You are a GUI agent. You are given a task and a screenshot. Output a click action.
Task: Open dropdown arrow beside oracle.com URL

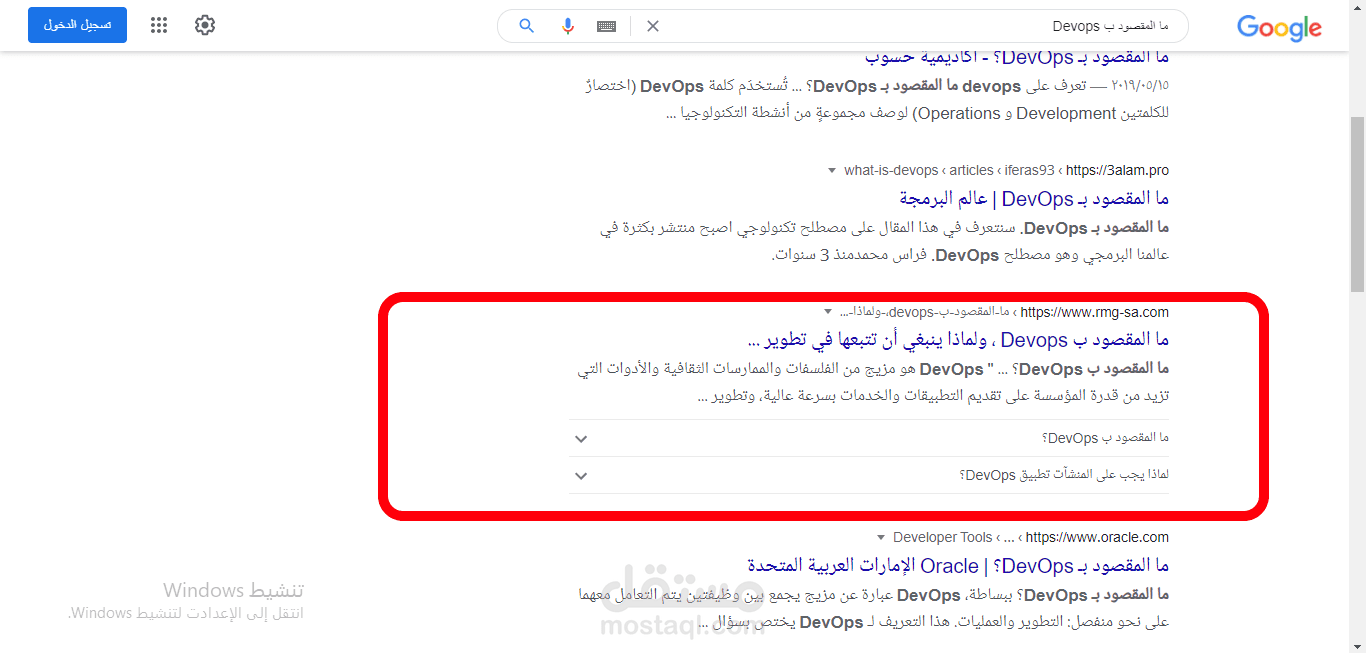880,537
